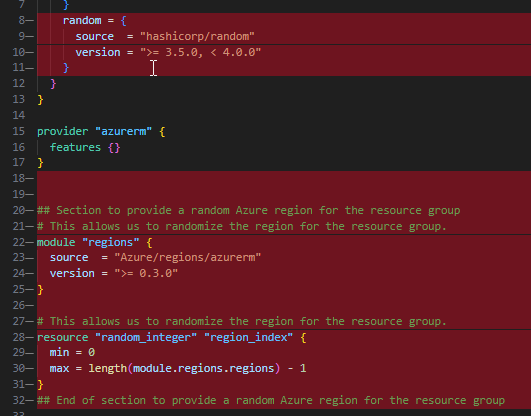Click the min = 0 line
This screenshot has width=531, height=416.
tap(72, 353)
